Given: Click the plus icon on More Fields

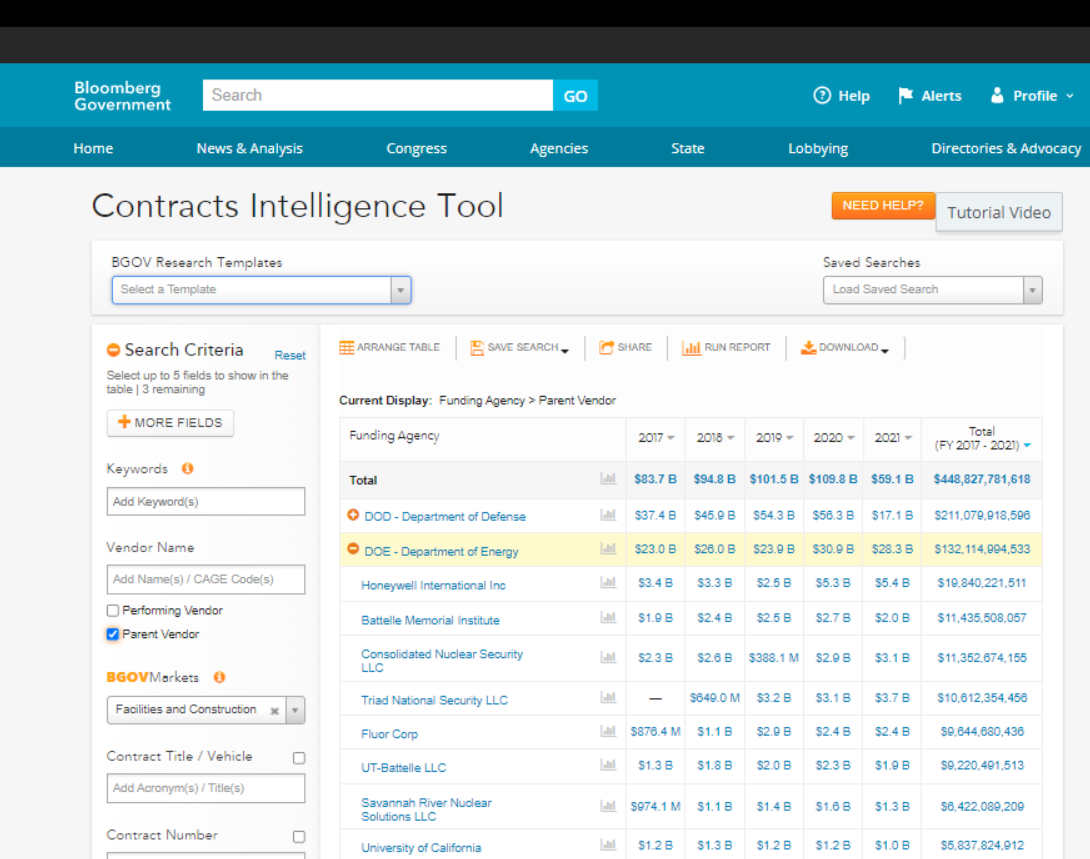Looking at the screenshot, I should pyautogui.click(x=124, y=422).
